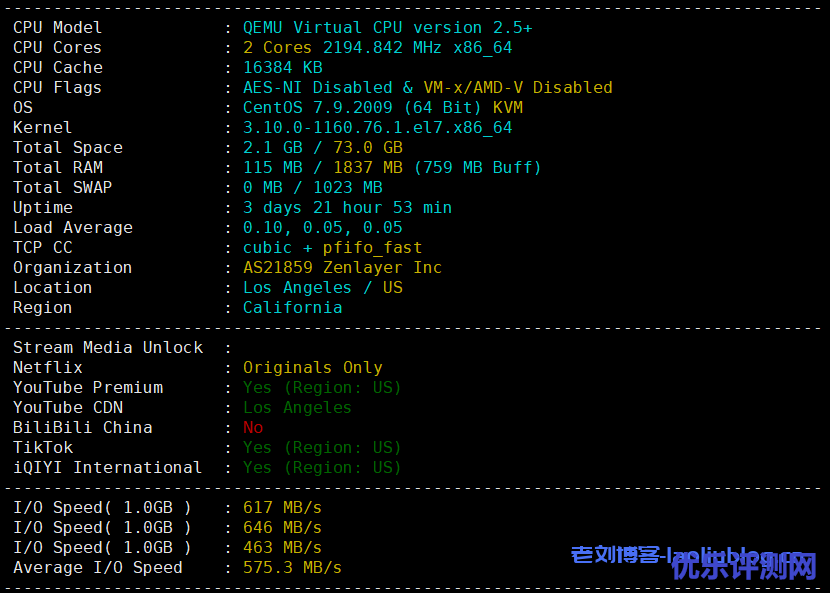Click the Total RAM usage value
This screenshot has width=830, height=593.
tap(392, 168)
